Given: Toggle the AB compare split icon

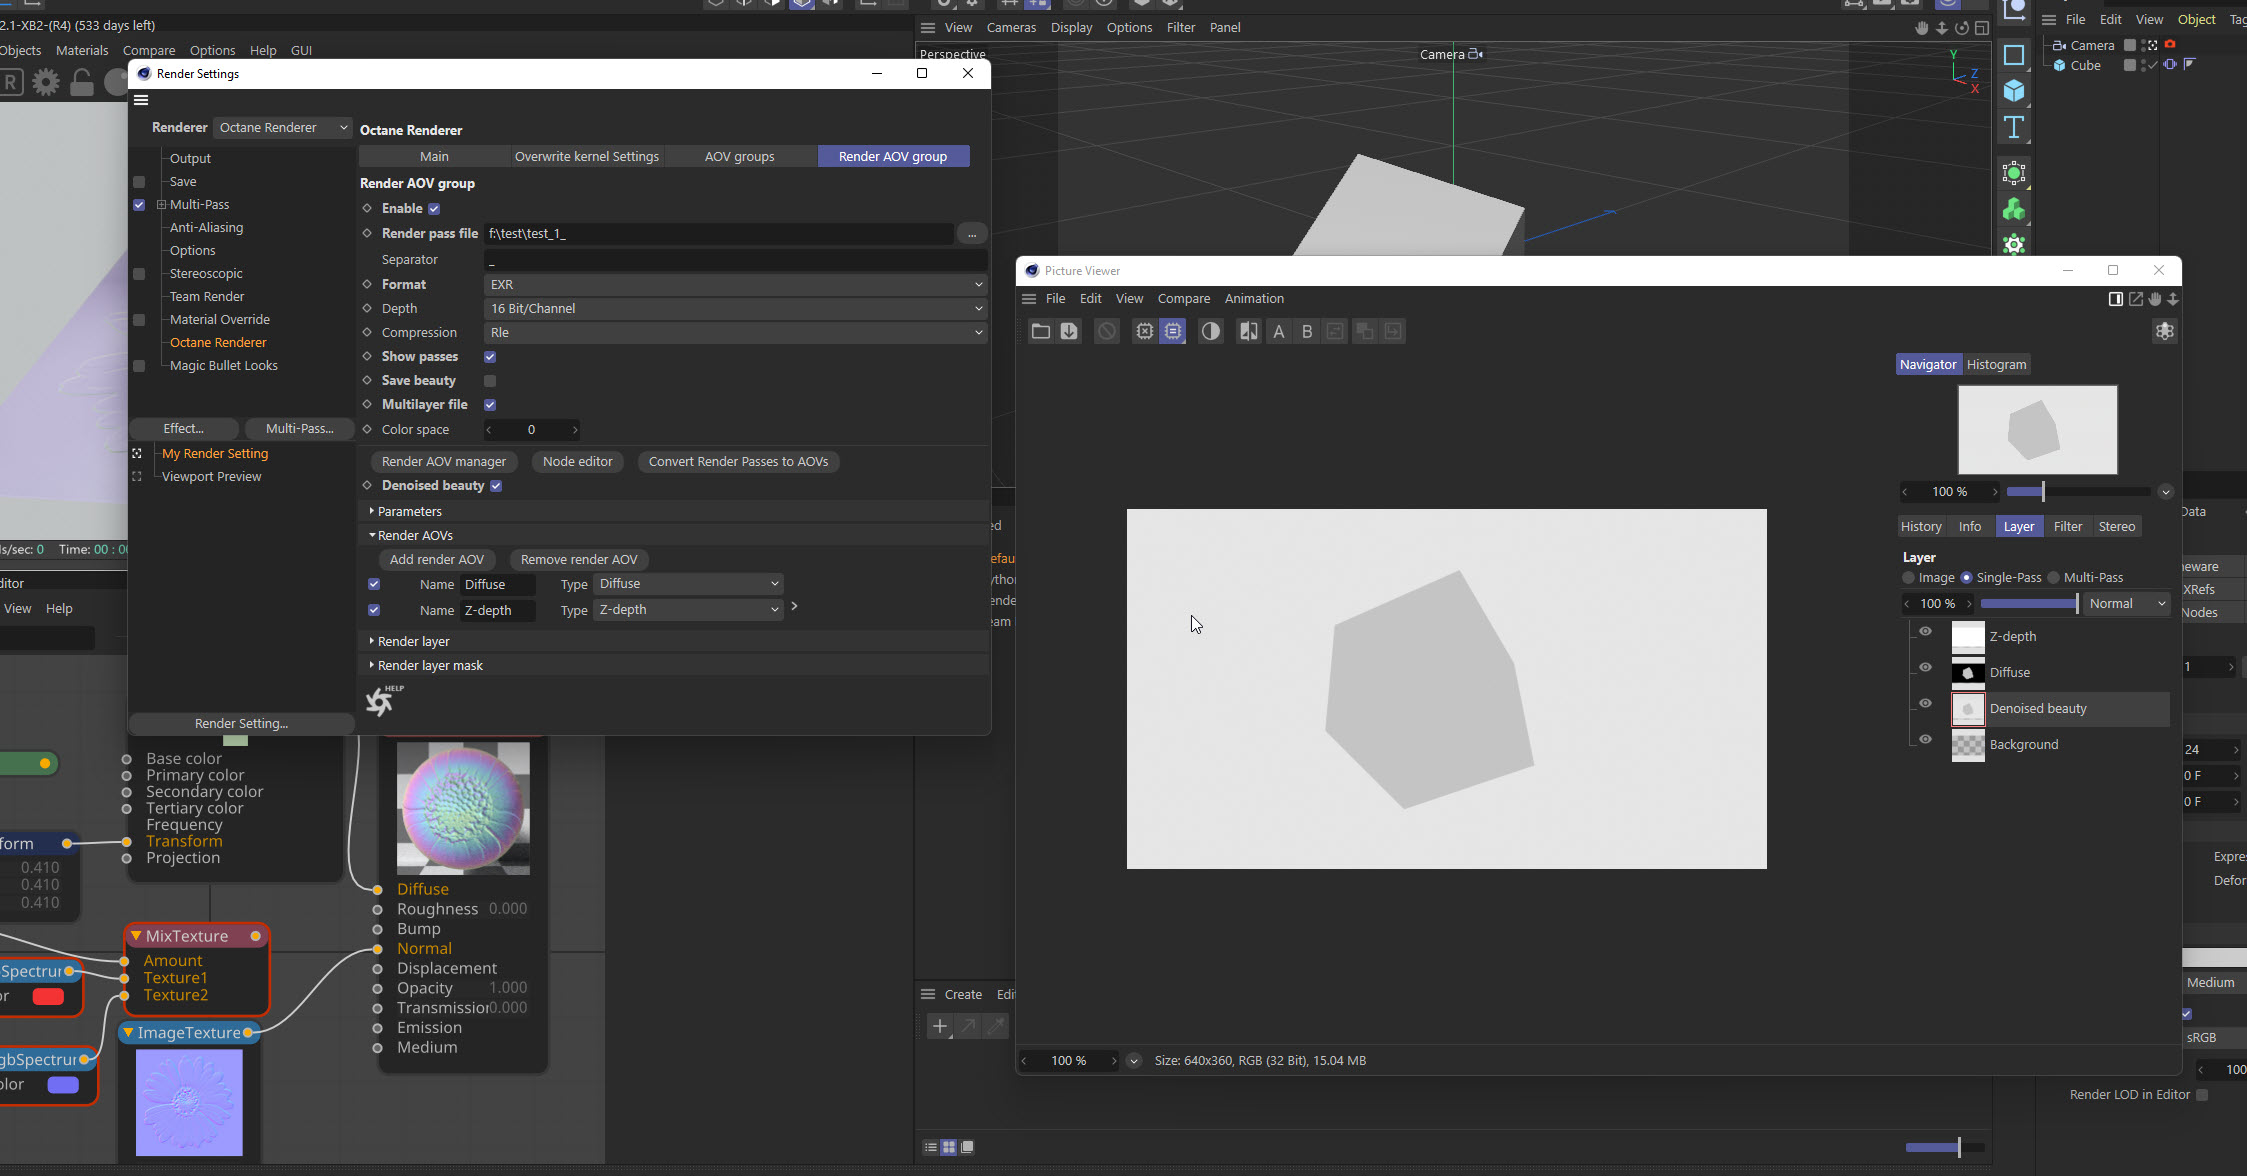Looking at the screenshot, I should click(x=1248, y=331).
